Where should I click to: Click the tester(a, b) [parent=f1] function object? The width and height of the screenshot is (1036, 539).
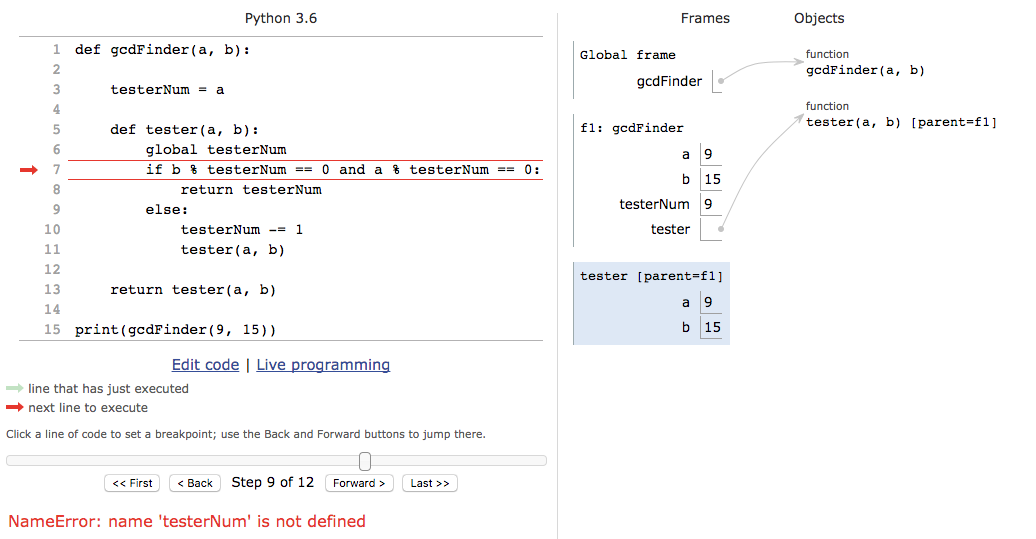pyautogui.click(x=901, y=123)
